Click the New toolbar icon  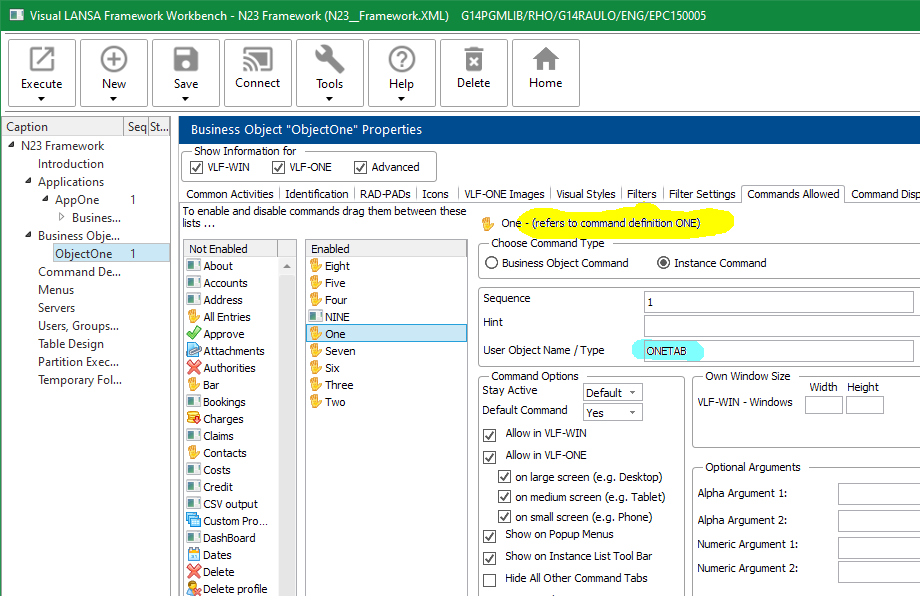114,59
